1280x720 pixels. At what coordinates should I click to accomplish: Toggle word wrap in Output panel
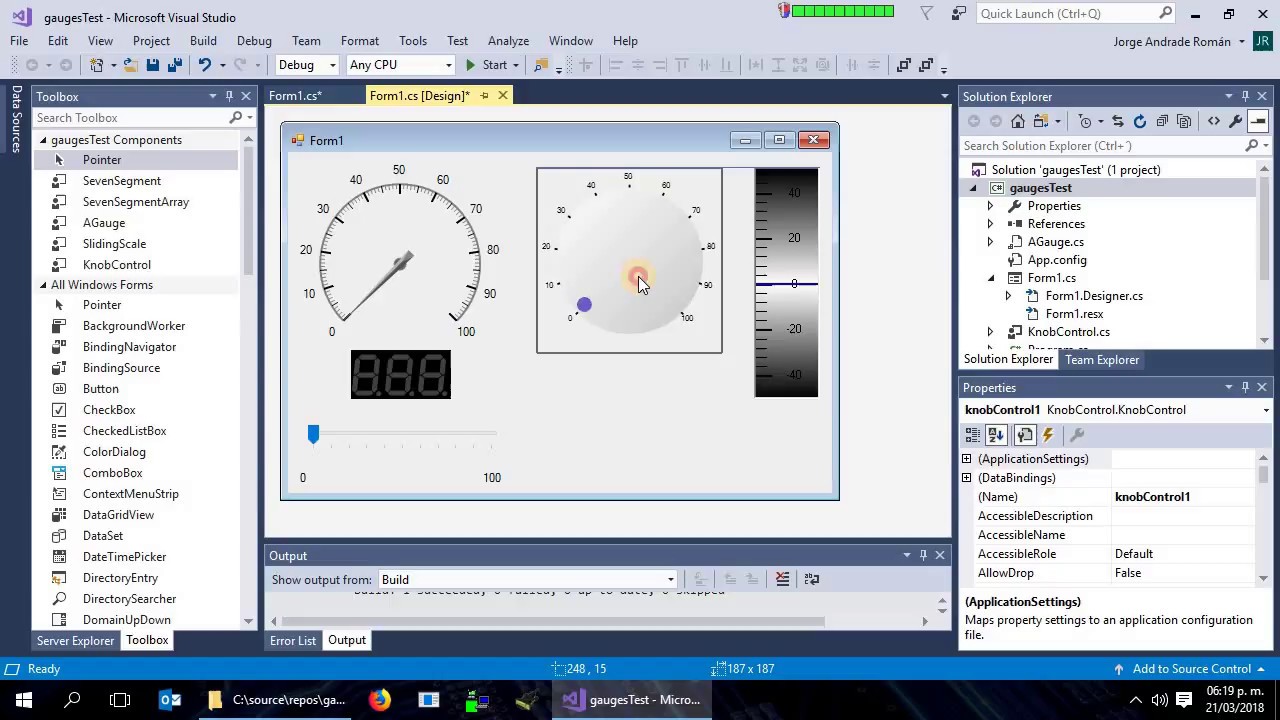[812, 579]
